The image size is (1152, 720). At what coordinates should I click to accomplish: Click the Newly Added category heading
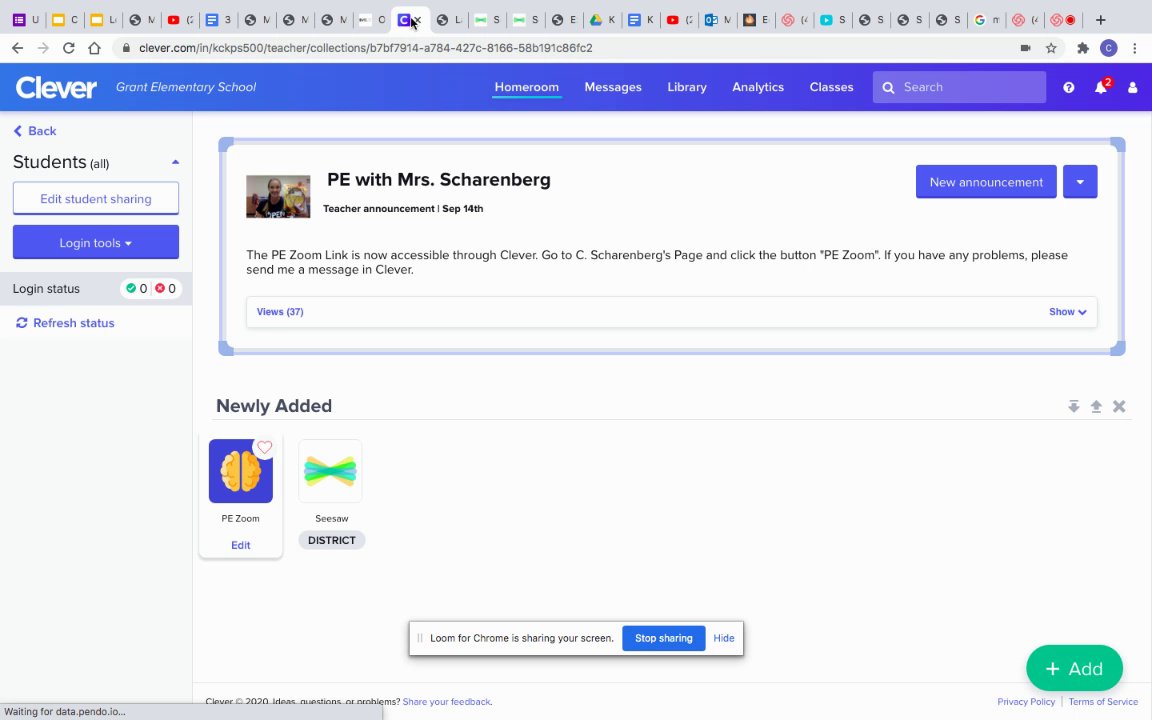click(274, 406)
